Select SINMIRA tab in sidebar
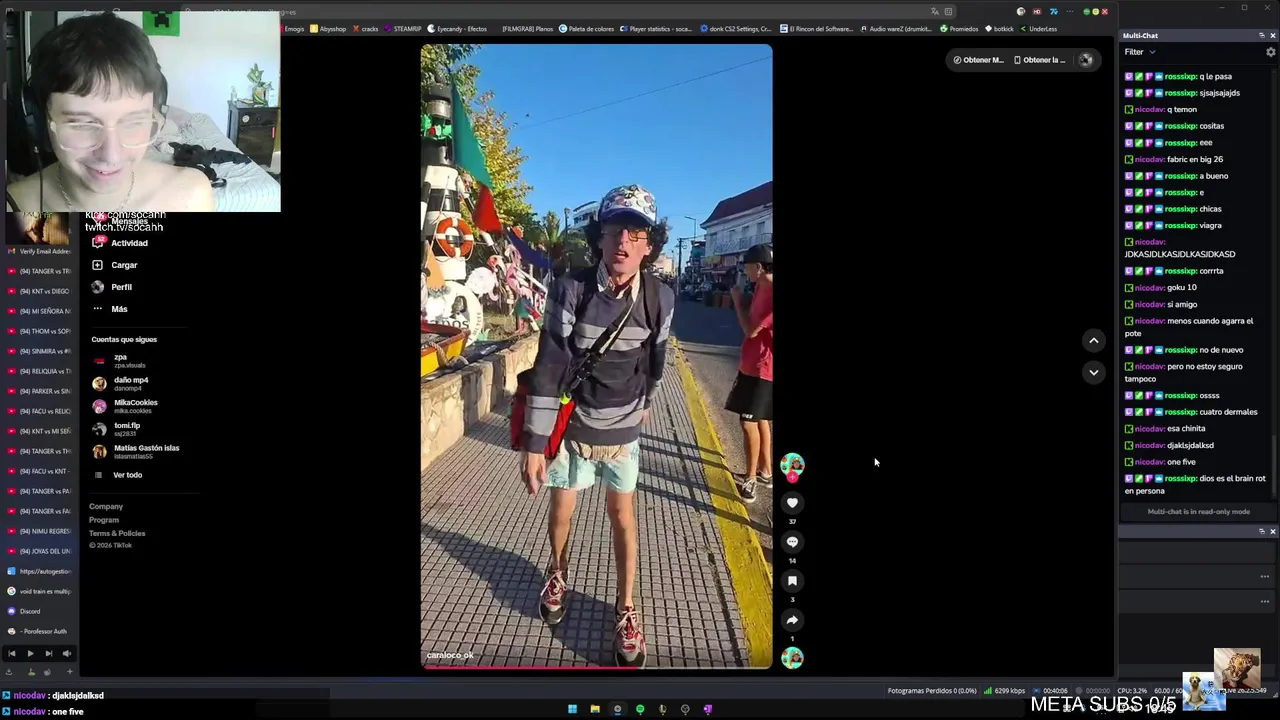Screen dimensions: 1280x720 tap(39, 351)
